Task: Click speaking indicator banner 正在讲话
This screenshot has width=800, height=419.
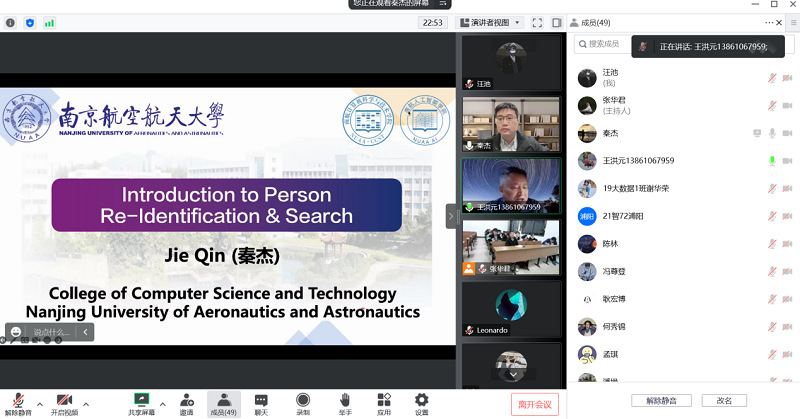Action: [x=708, y=46]
